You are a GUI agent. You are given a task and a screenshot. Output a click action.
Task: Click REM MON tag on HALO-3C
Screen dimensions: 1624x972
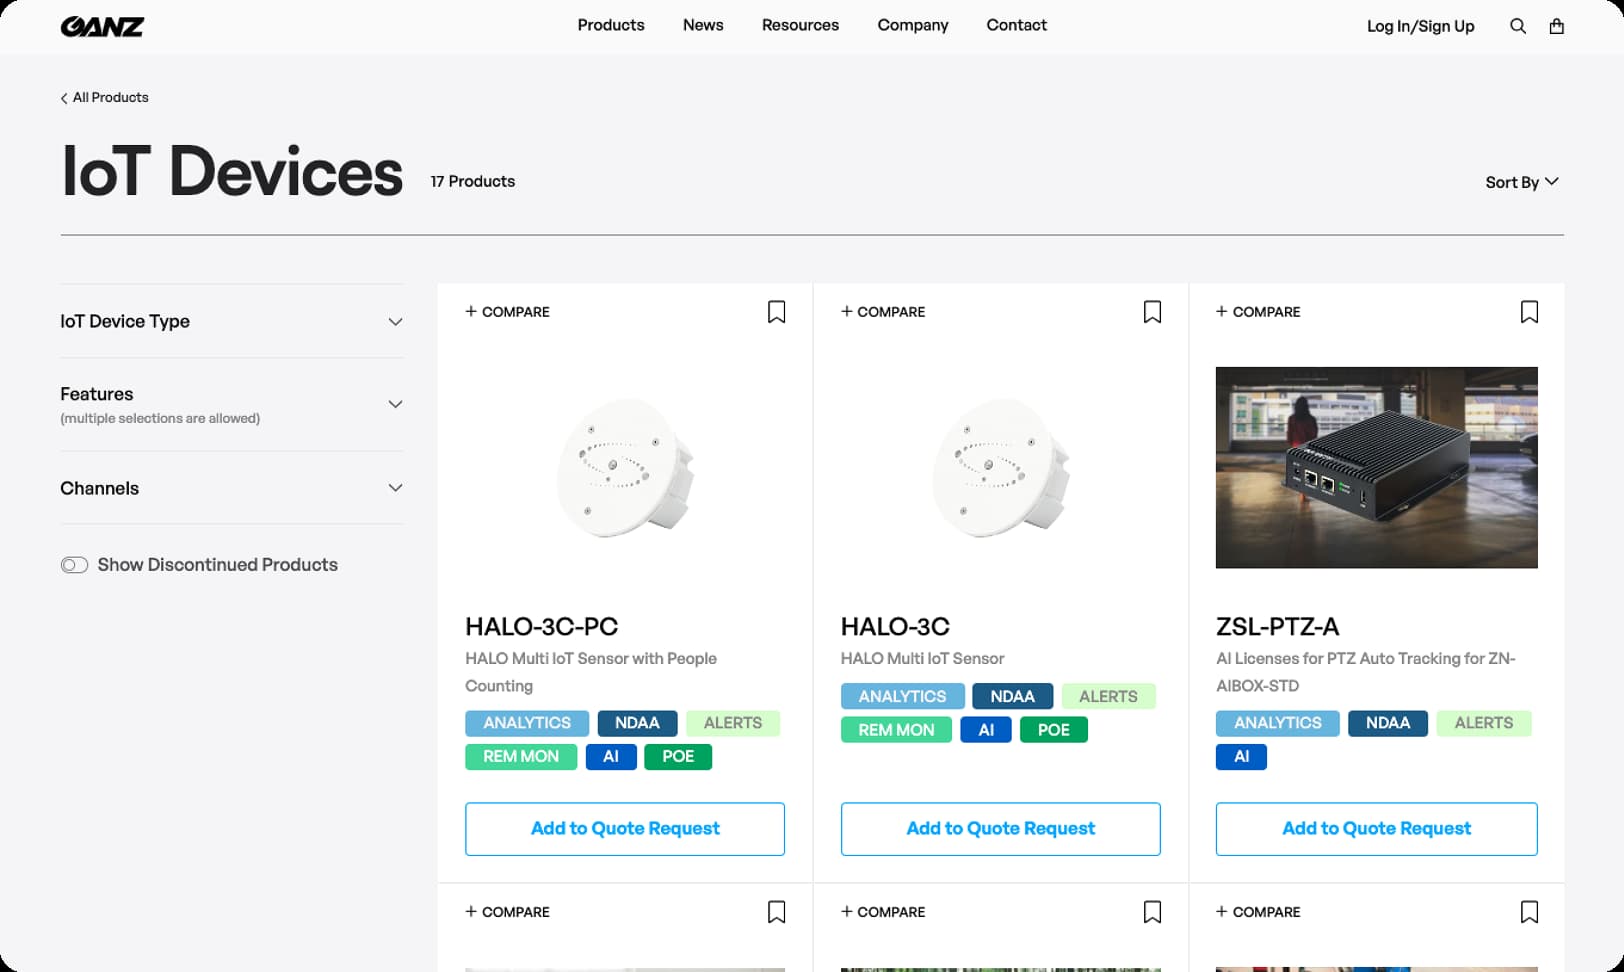[896, 730]
